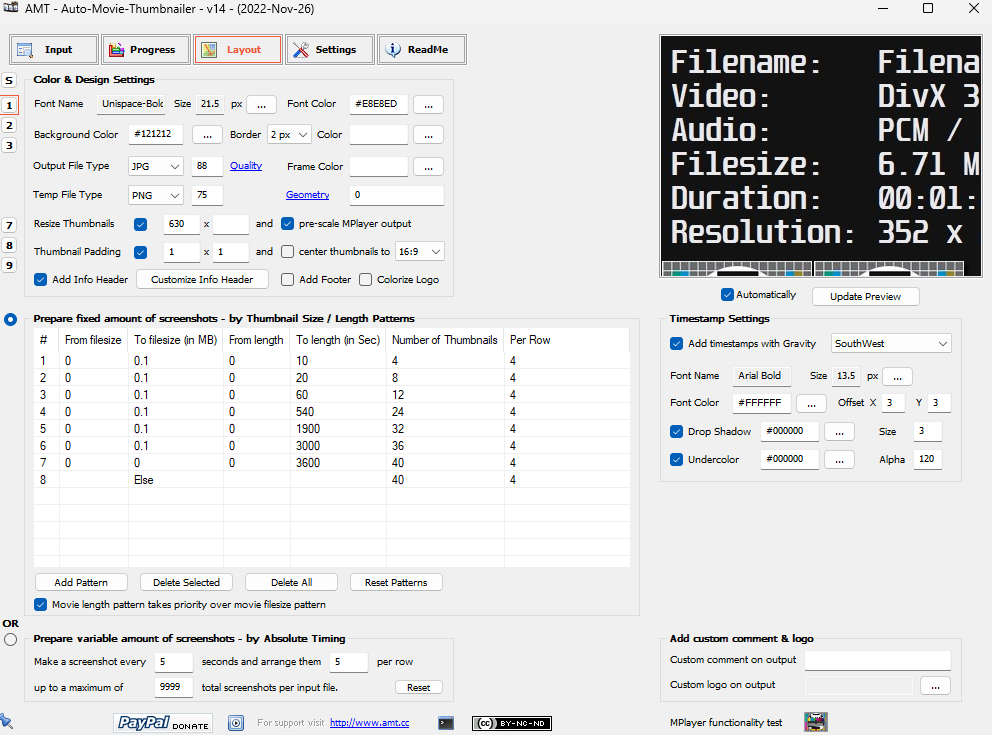Click the PayPal Donate image
992x735 pixels.
point(164,722)
